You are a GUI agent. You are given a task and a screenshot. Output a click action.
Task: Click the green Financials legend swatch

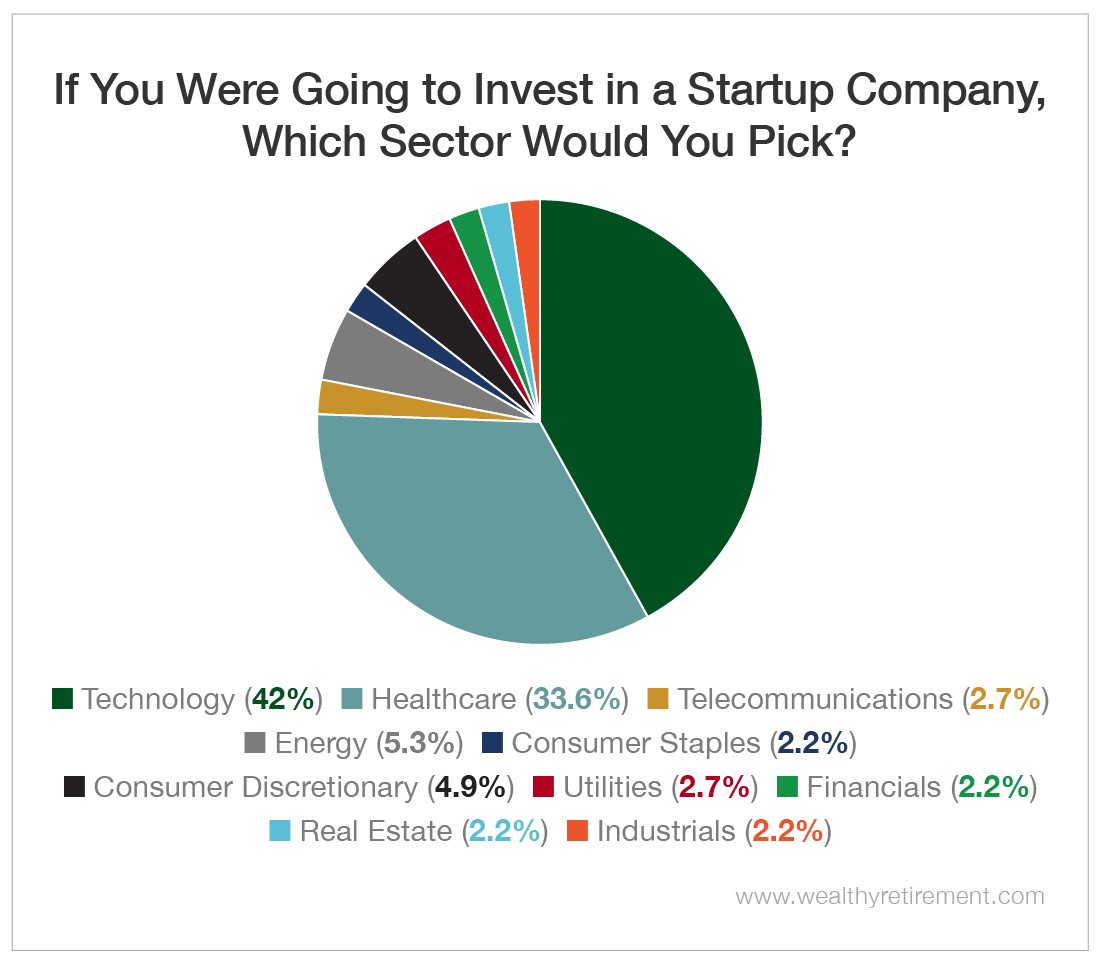[x=788, y=786]
